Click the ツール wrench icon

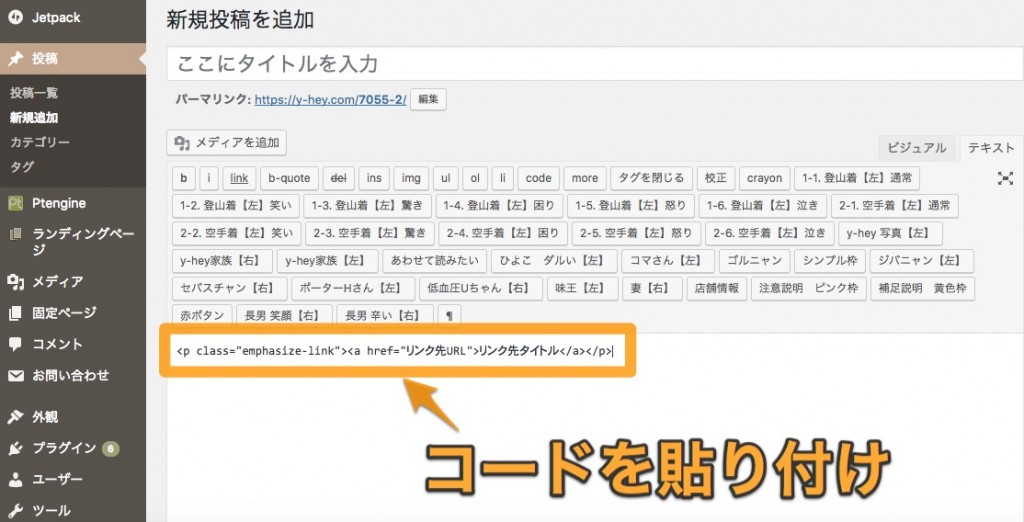pyautogui.click(x=15, y=511)
